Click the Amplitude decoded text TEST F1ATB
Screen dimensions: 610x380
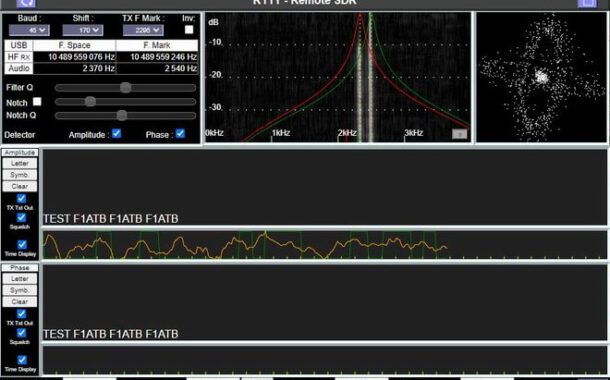coord(110,219)
